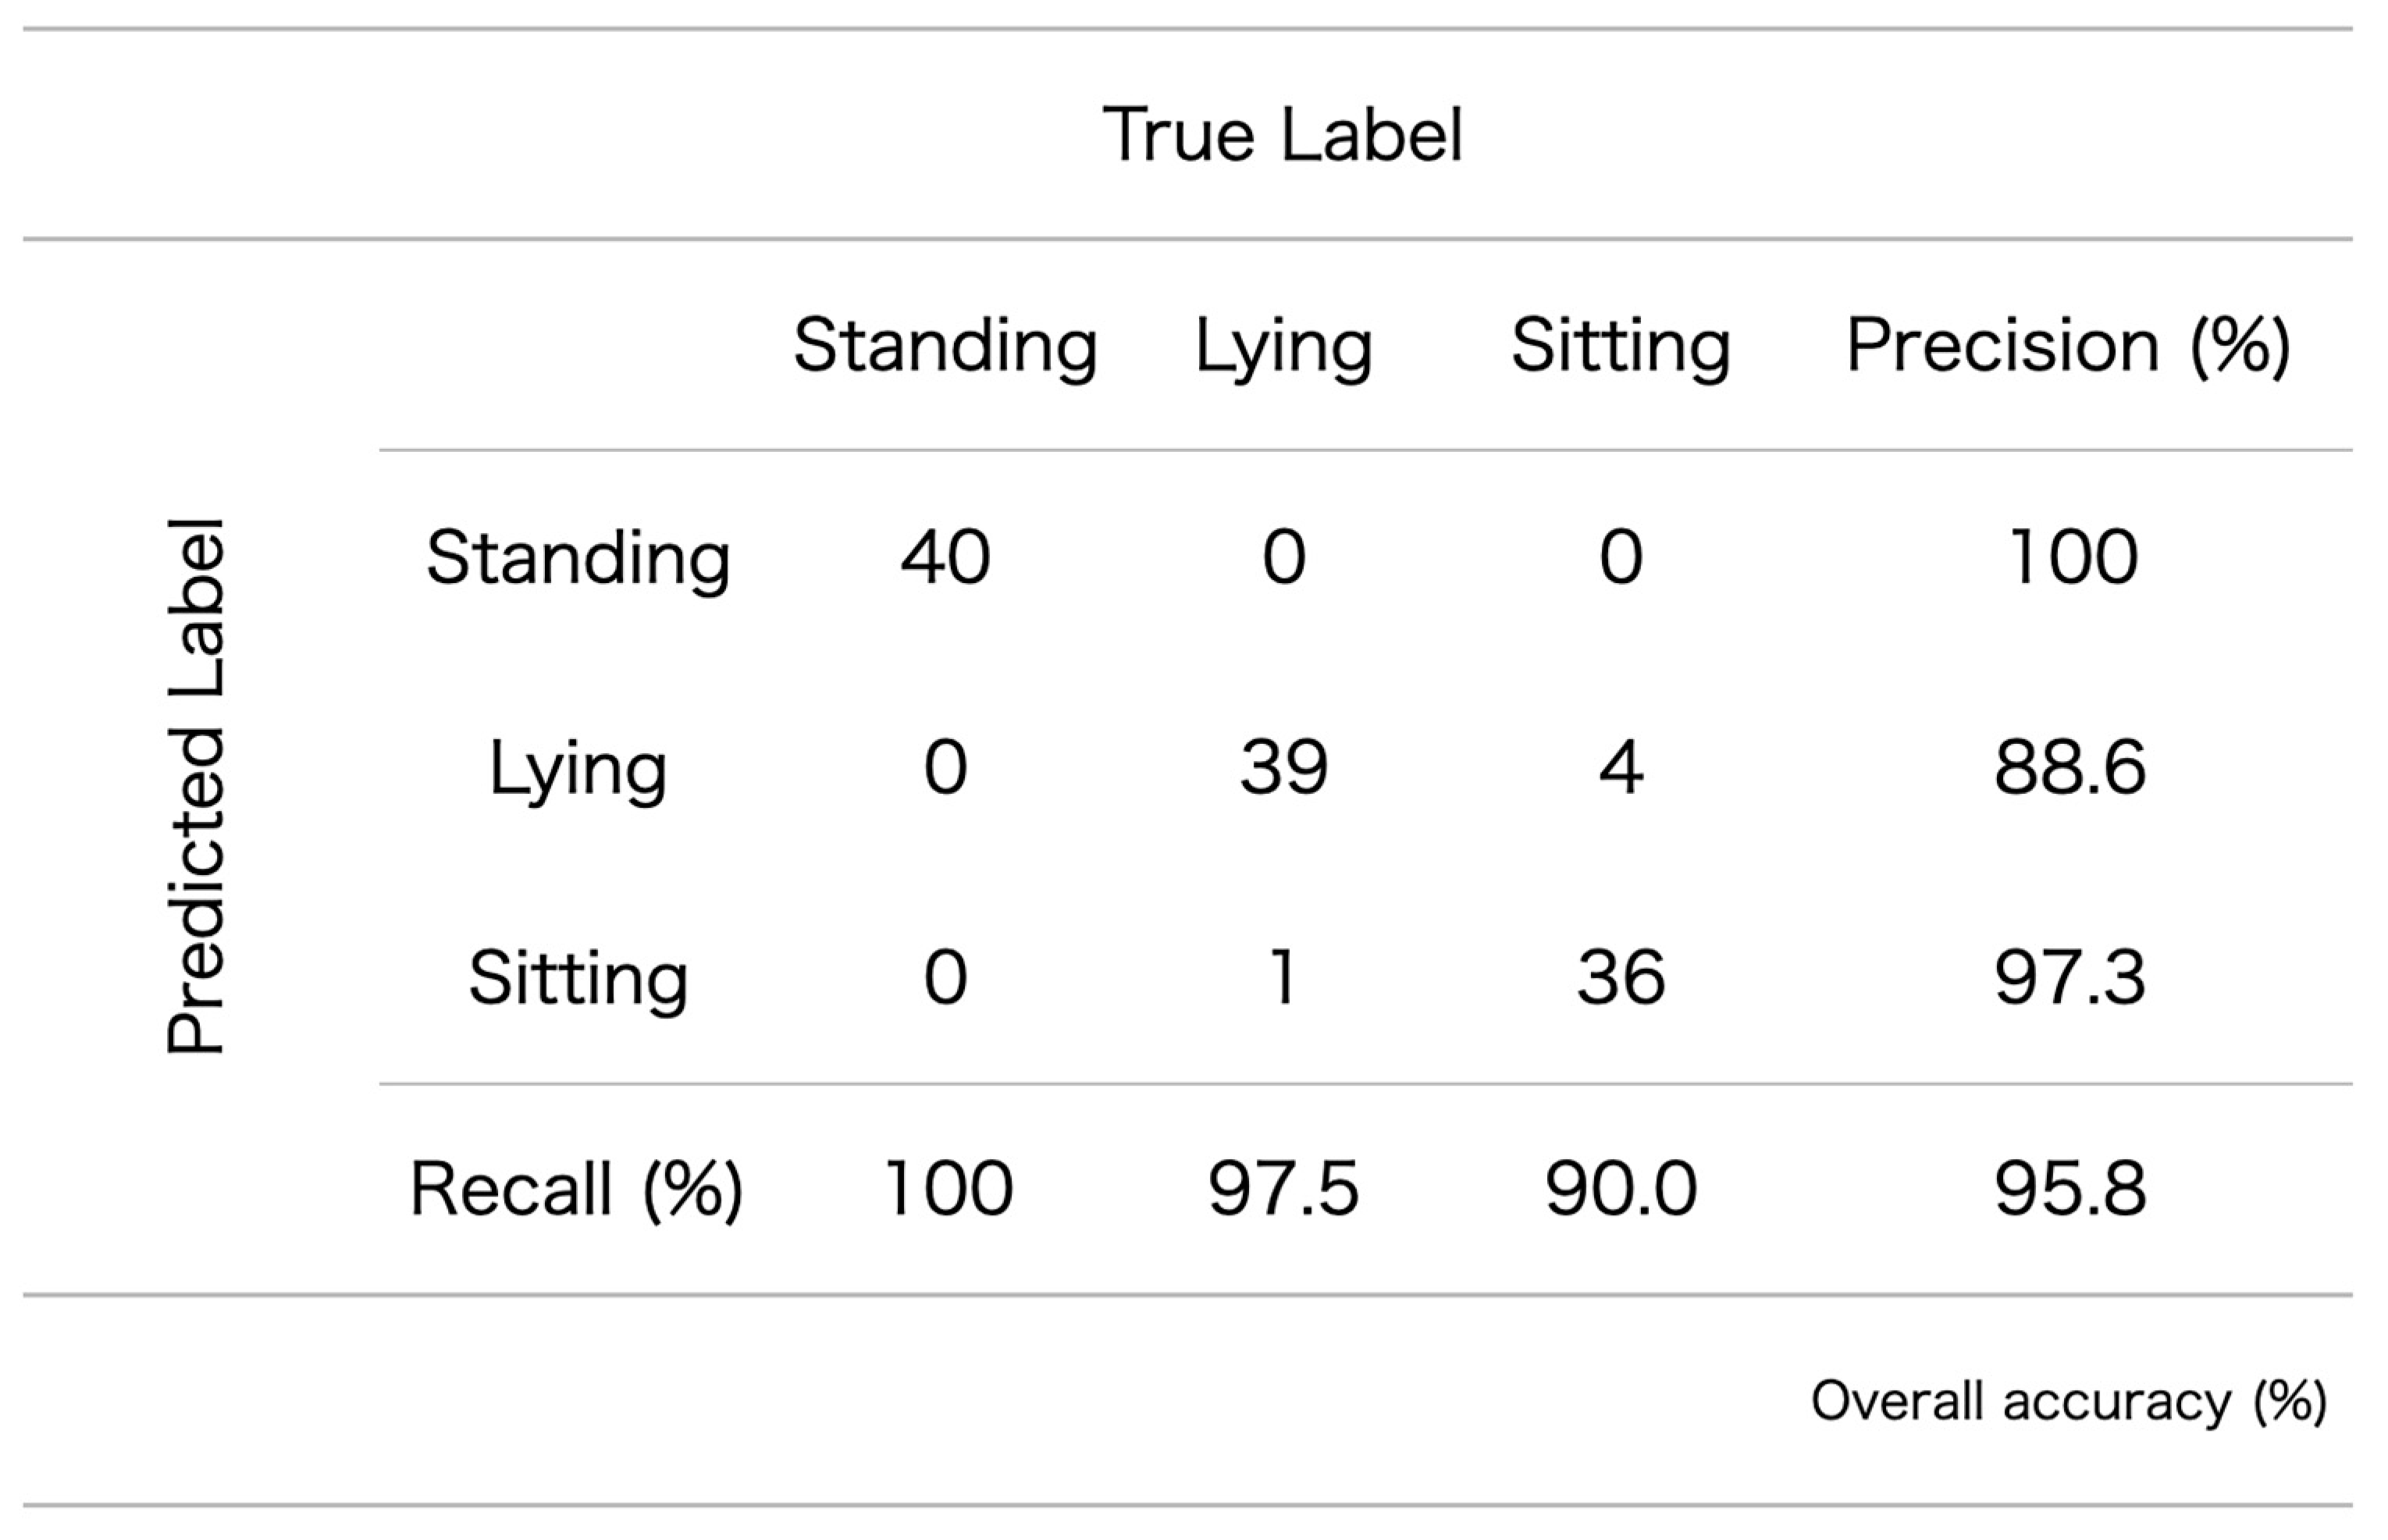Select the Precision (%) column header
The width and height of the screenshot is (2388, 1540).
[2067, 346]
